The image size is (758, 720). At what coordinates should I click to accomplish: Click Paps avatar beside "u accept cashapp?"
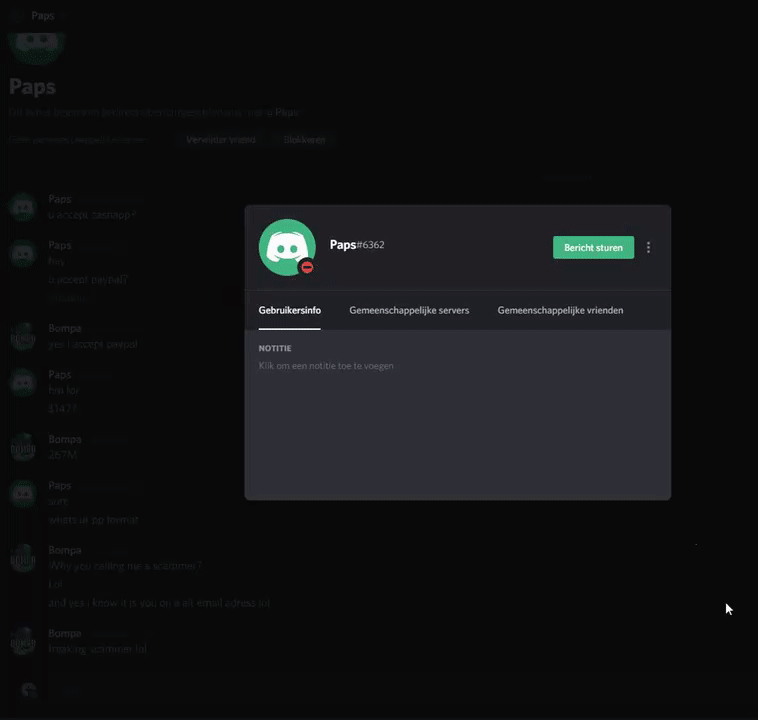(23, 207)
